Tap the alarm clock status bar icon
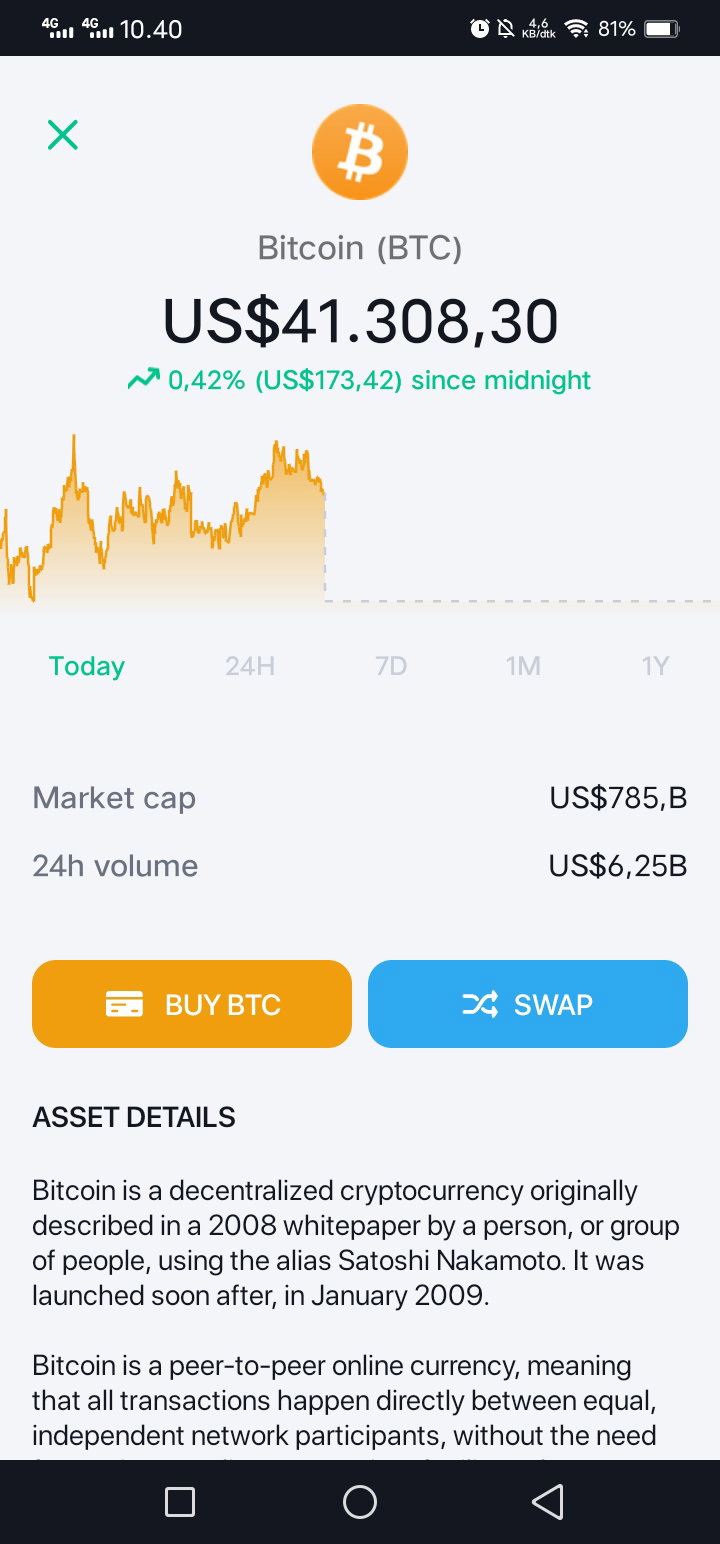 480,29
